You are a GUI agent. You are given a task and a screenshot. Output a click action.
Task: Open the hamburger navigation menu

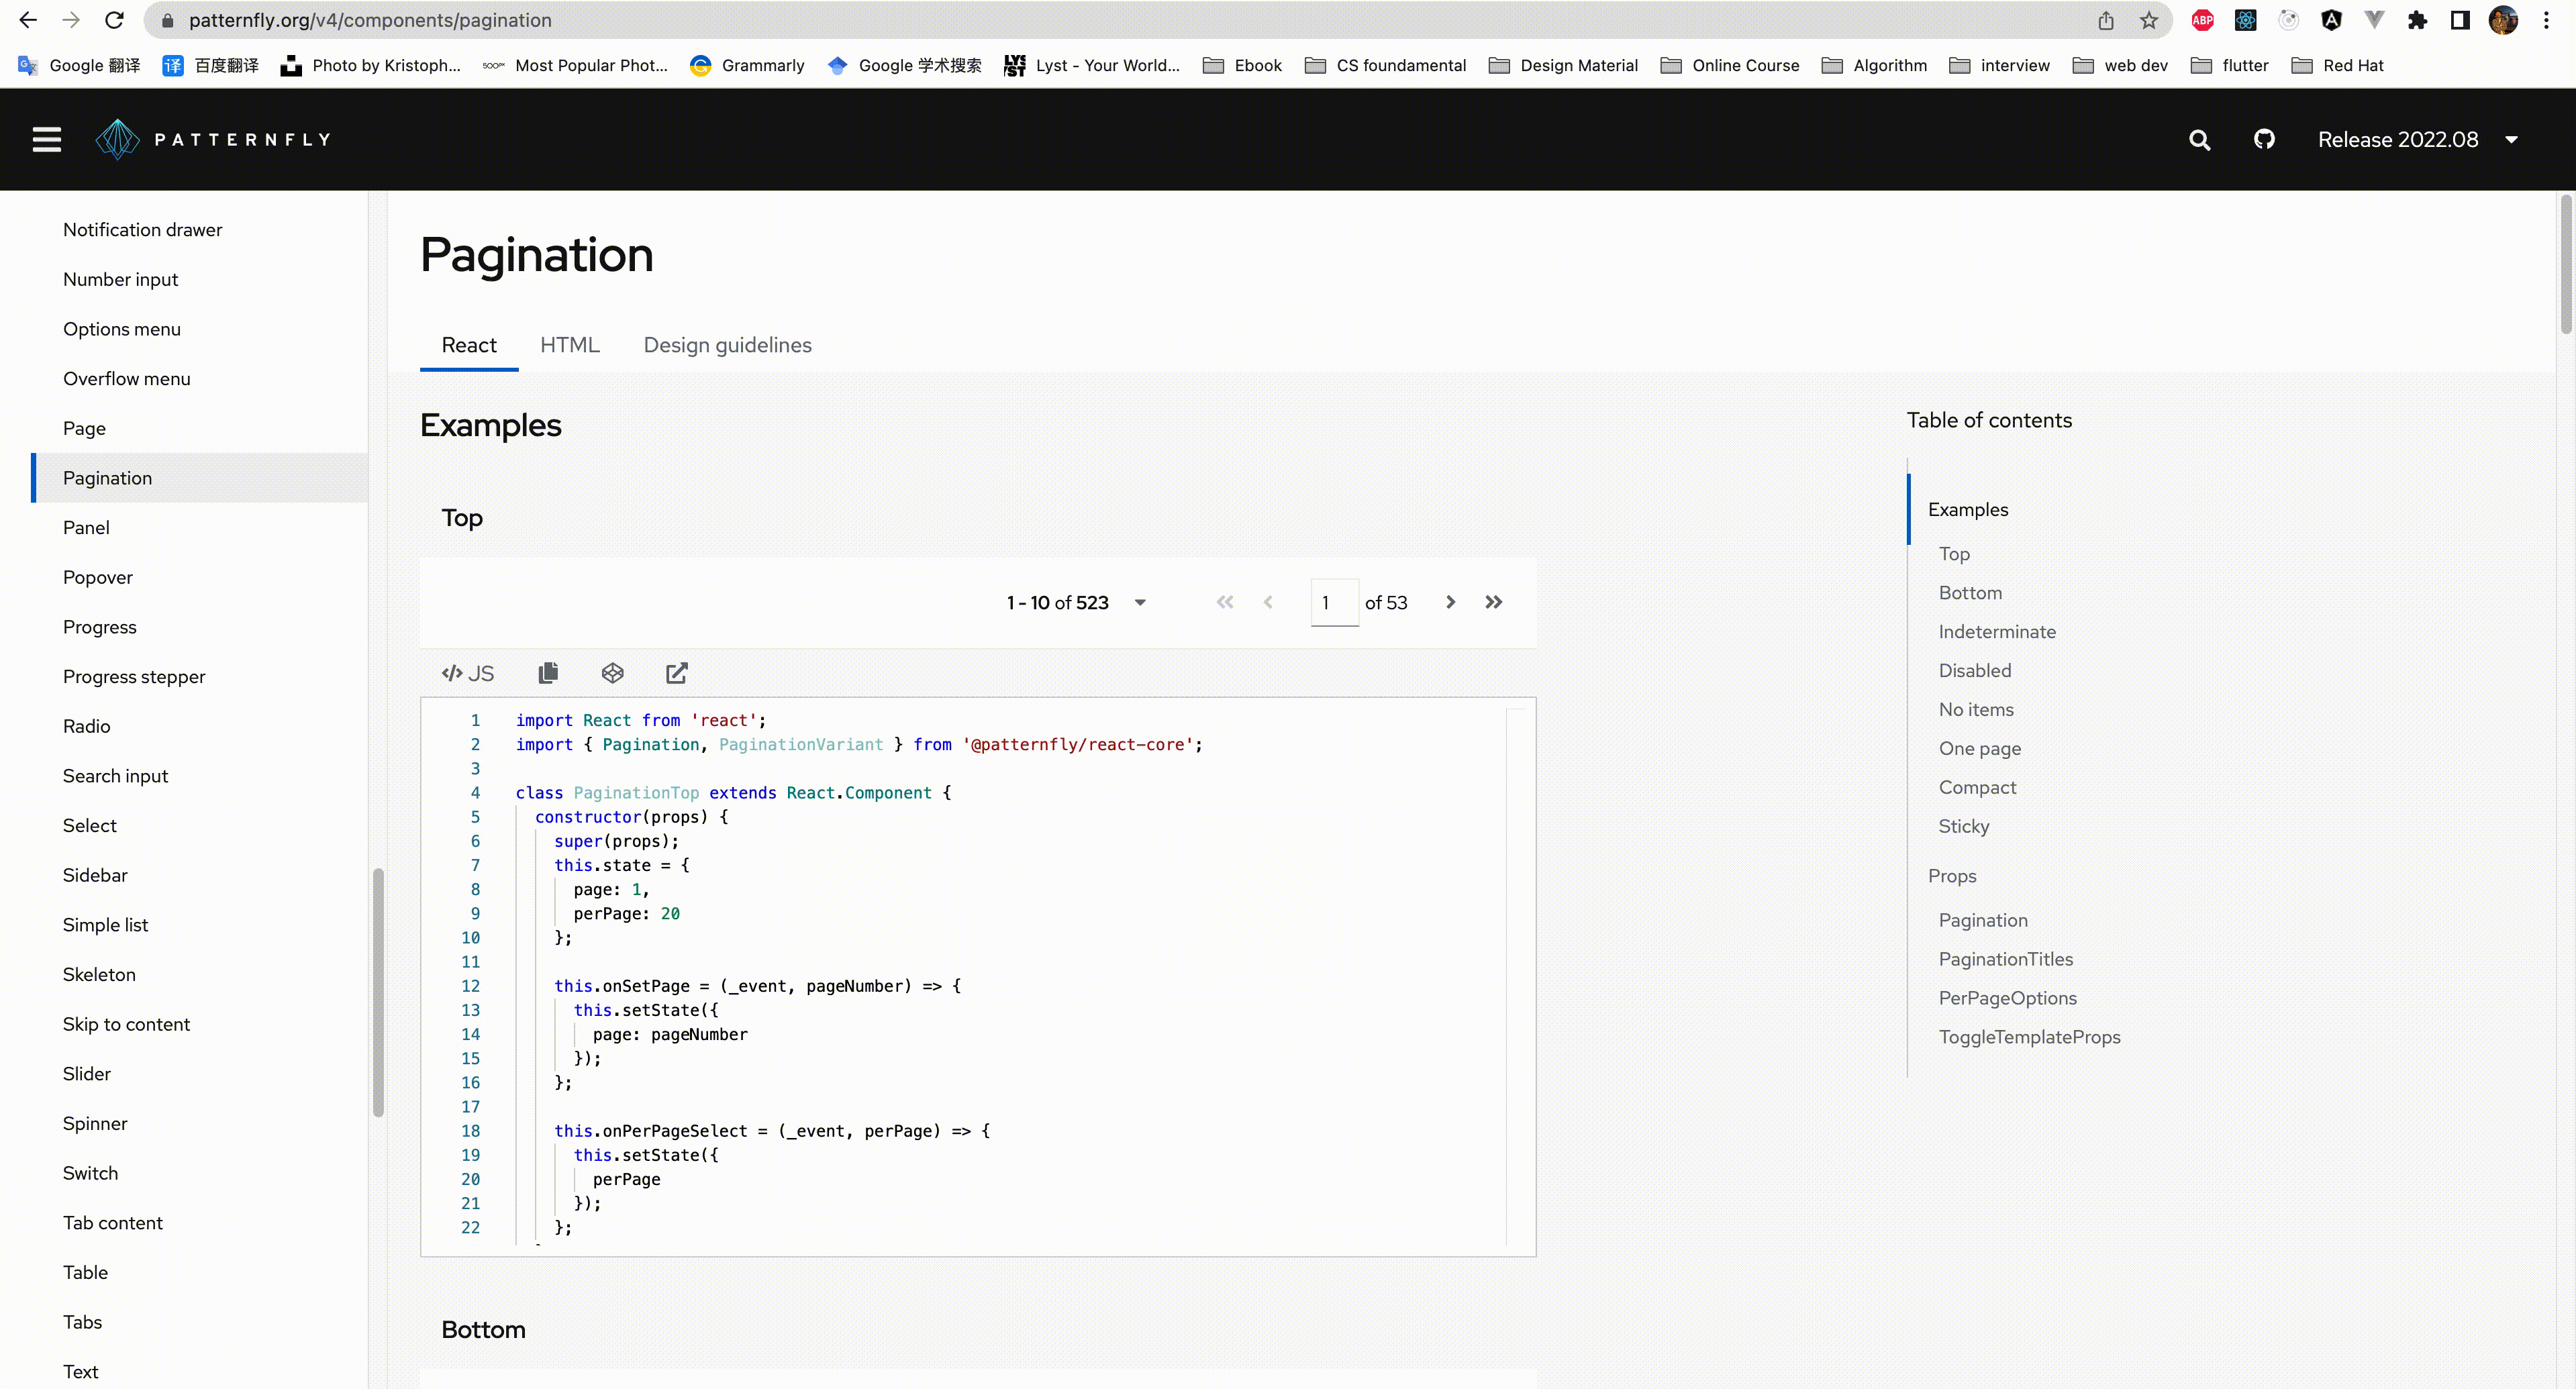(x=46, y=139)
